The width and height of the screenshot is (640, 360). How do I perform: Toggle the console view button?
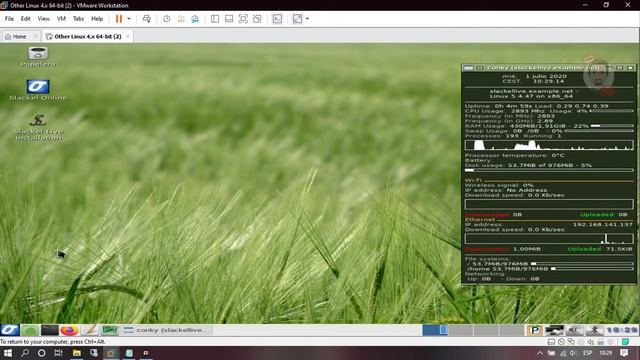[x=277, y=19]
